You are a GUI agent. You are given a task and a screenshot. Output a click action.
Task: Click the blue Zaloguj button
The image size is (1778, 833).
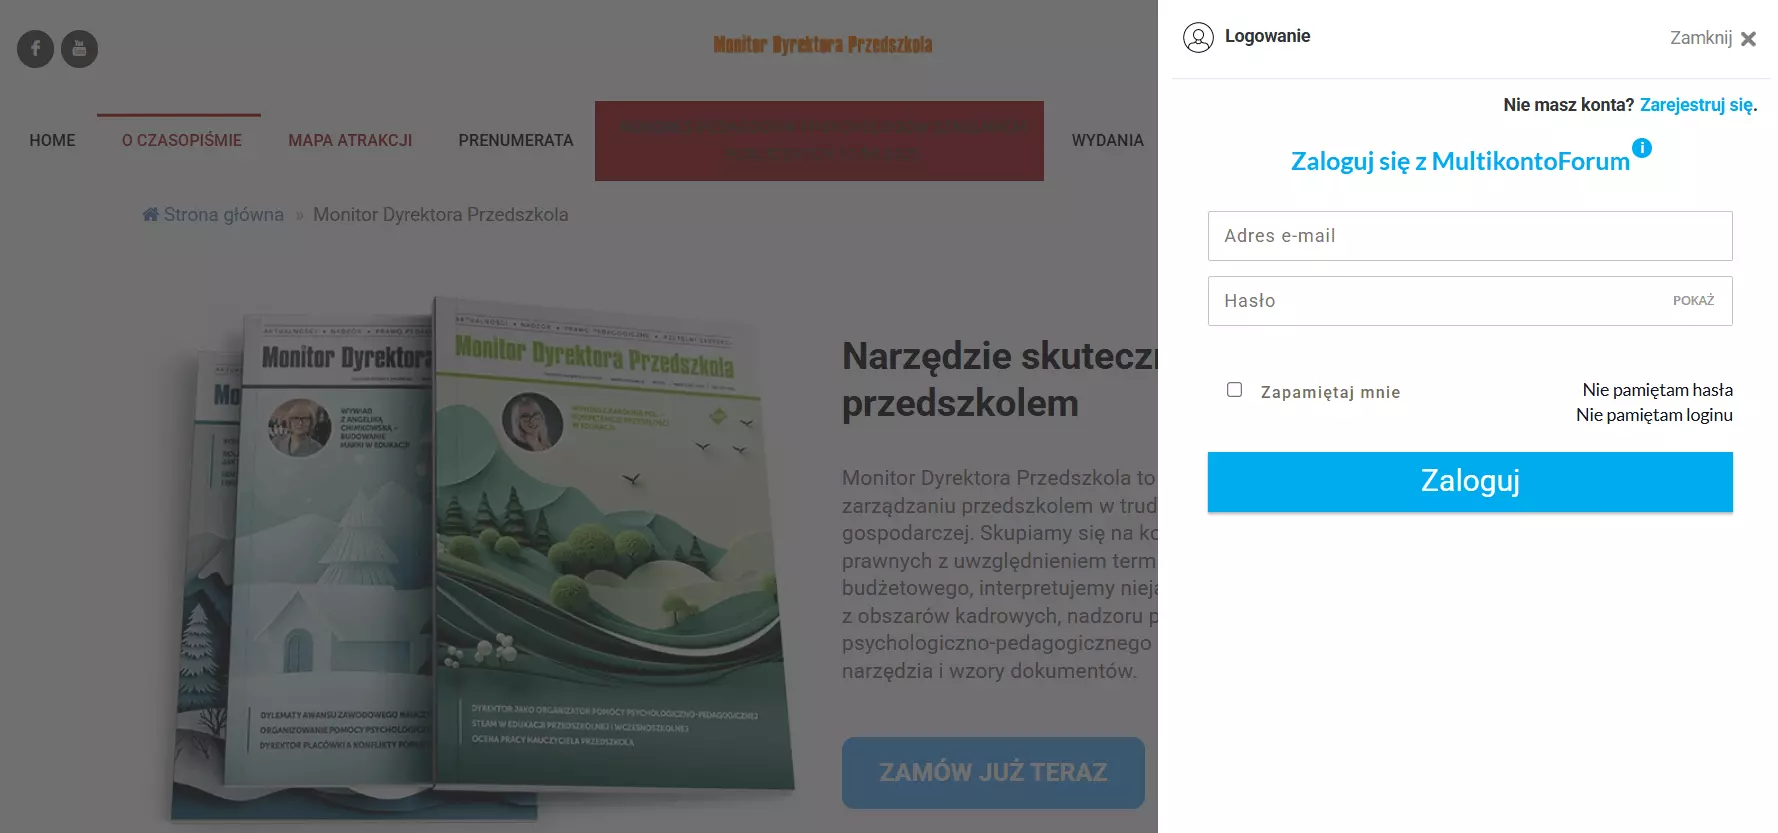1470,482
